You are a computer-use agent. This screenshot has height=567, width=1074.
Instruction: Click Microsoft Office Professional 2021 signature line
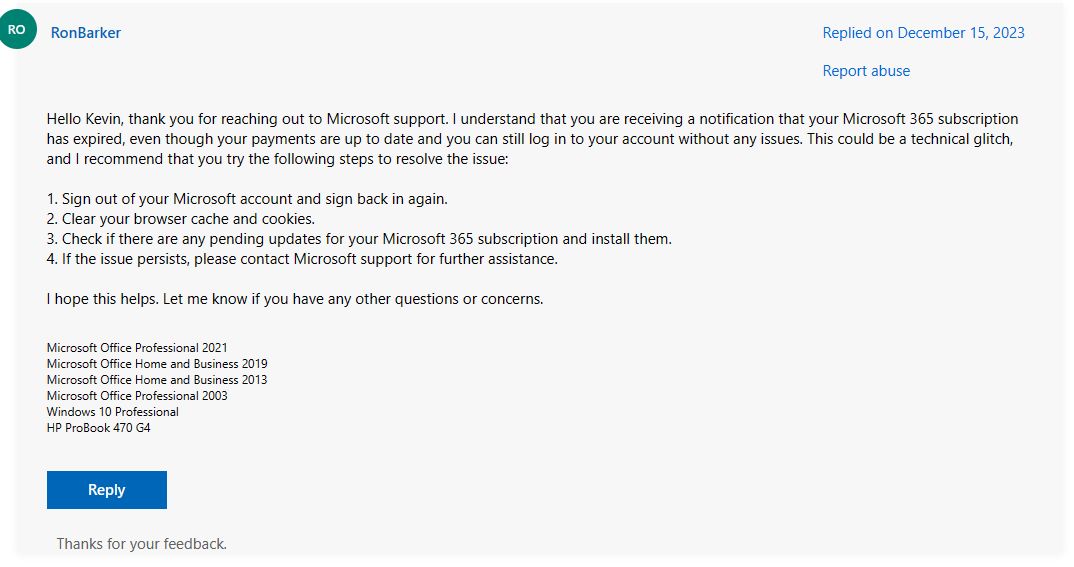[137, 348]
